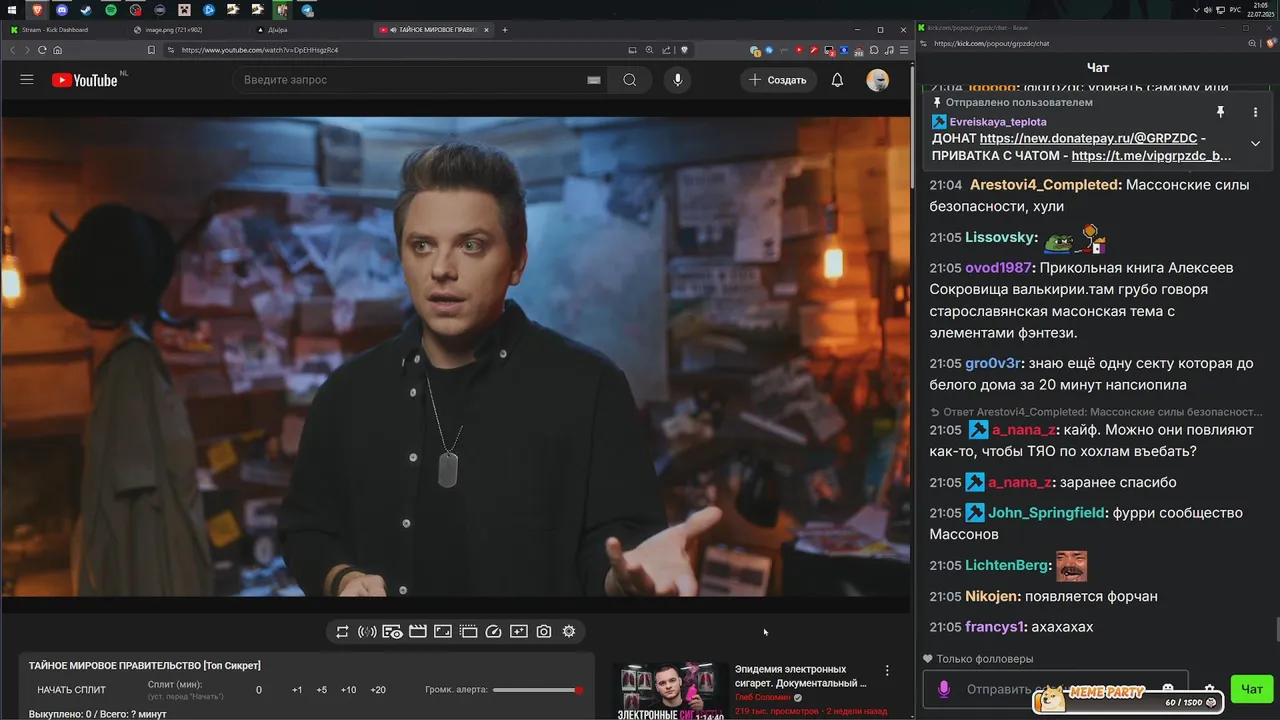This screenshot has height=720, width=1280.
Task: Open Discord in the Windows taskbar
Action: click(61, 10)
